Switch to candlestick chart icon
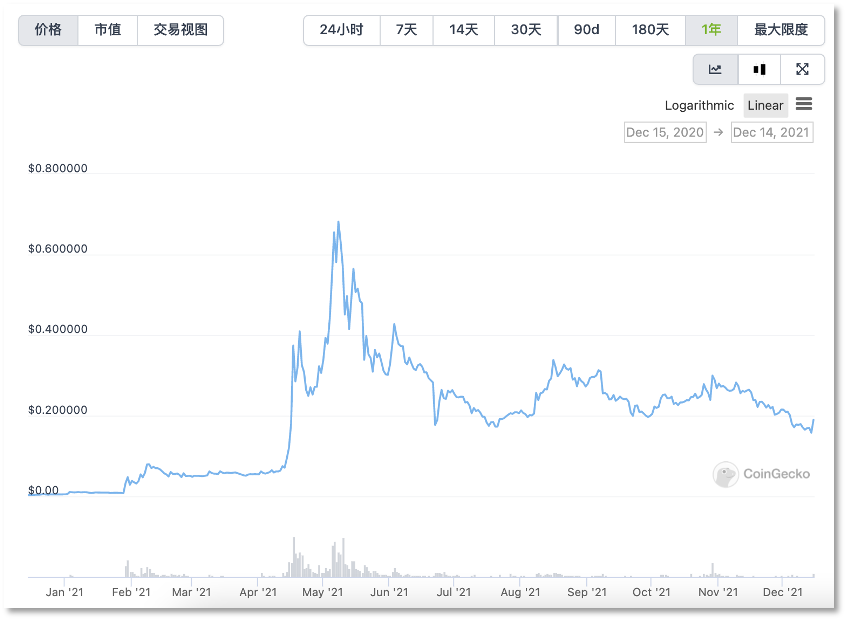 759,69
